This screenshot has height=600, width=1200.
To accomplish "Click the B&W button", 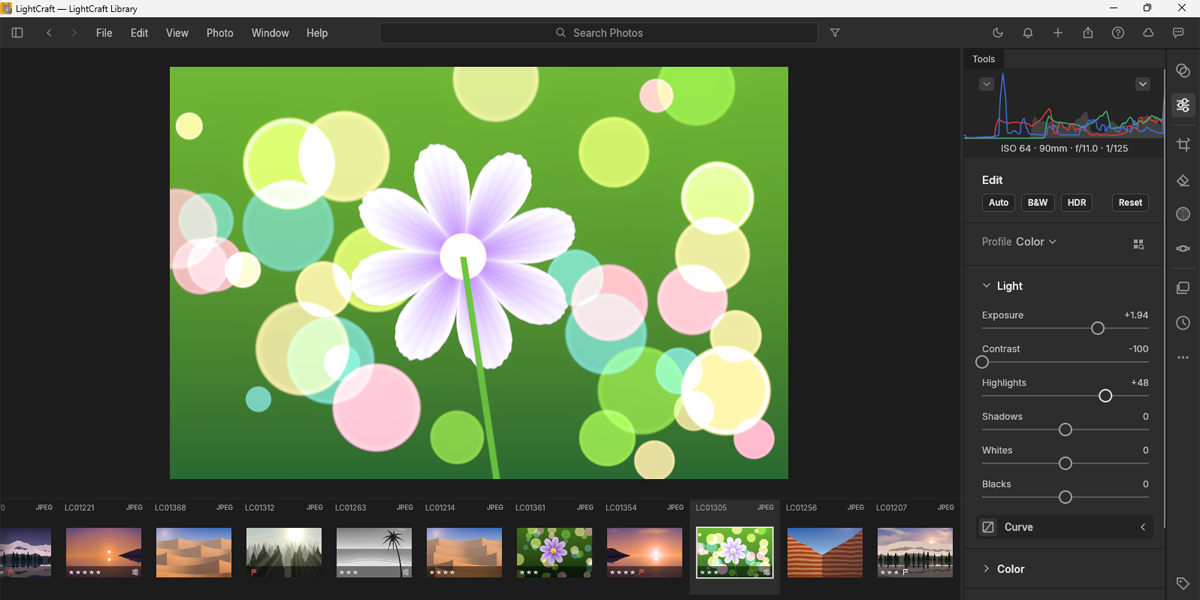I will pos(1038,202).
